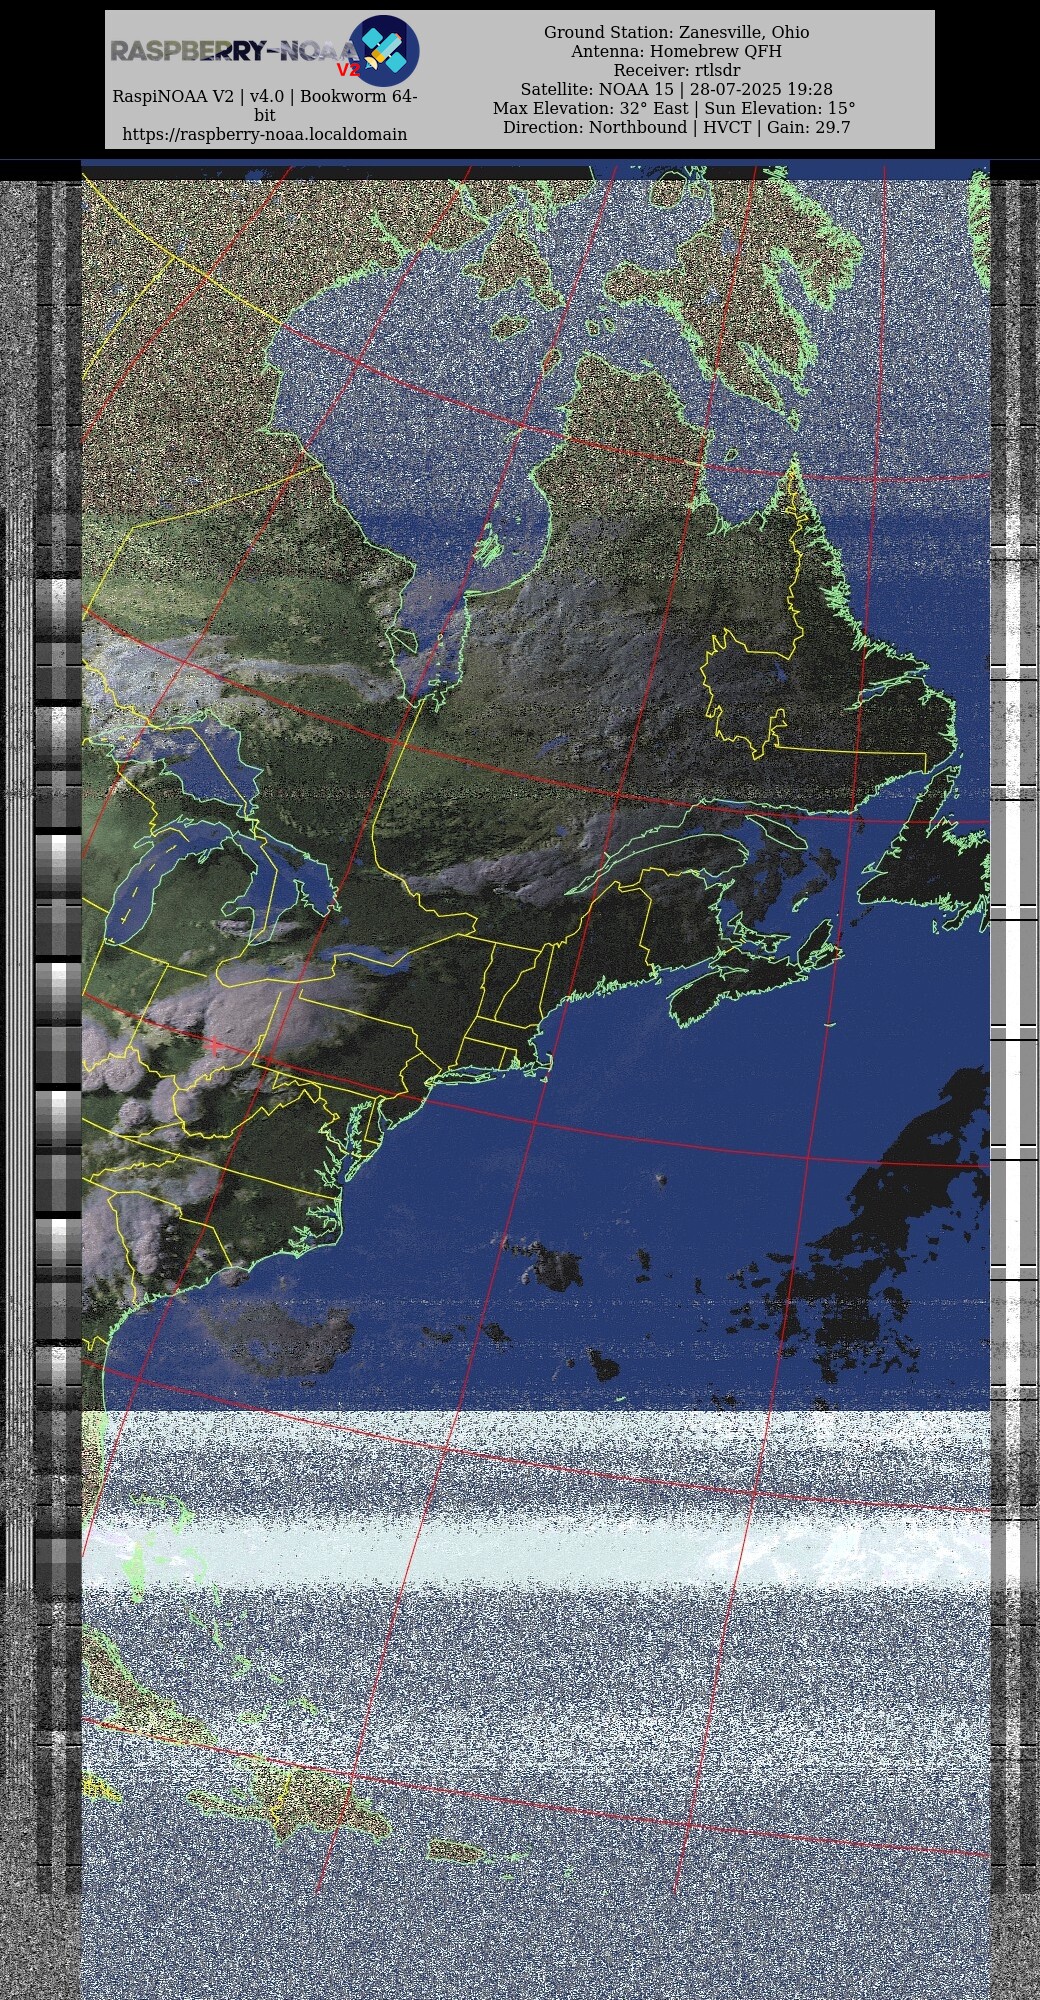Click the RASPBERRY-NOAA logo text

[230, 51]
